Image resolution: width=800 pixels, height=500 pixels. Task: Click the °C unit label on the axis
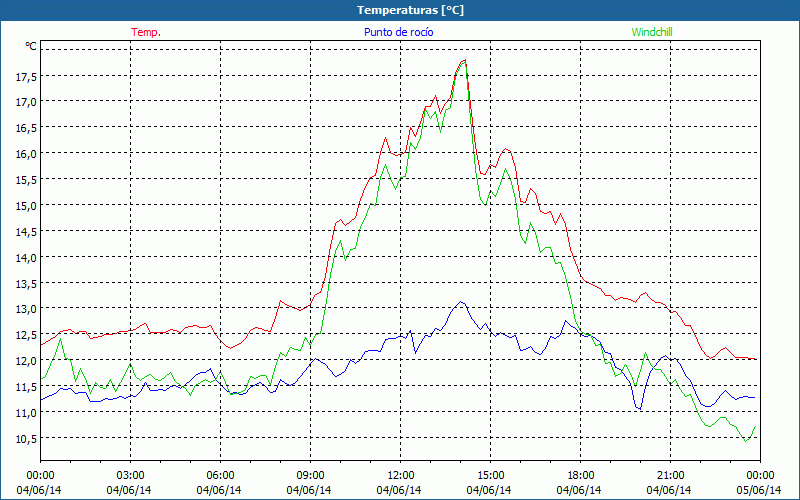point(31,46)
